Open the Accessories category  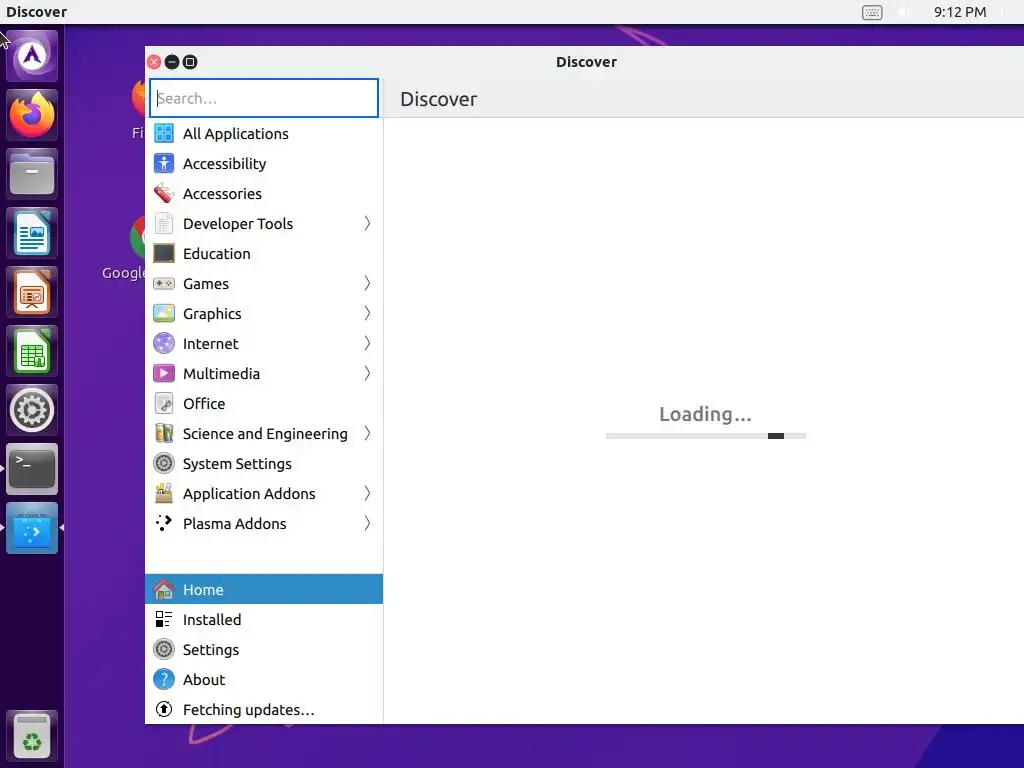(x=264, y=193)
